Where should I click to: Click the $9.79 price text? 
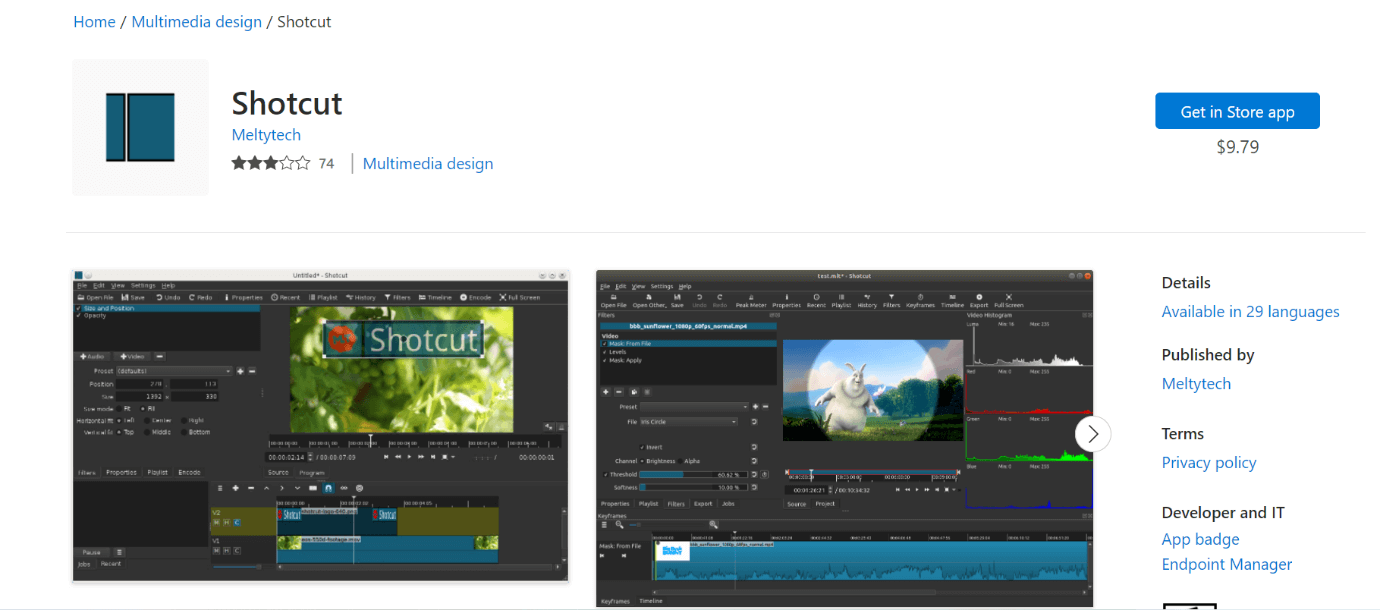tap(1237, 147)
